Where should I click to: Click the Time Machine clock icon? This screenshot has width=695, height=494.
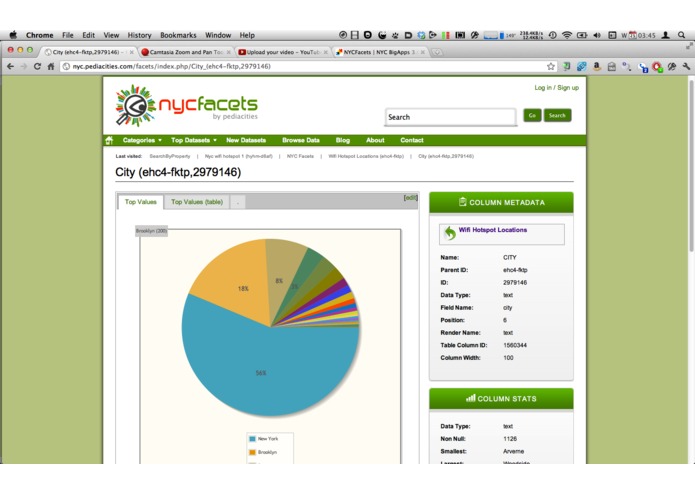pos(552,35)
